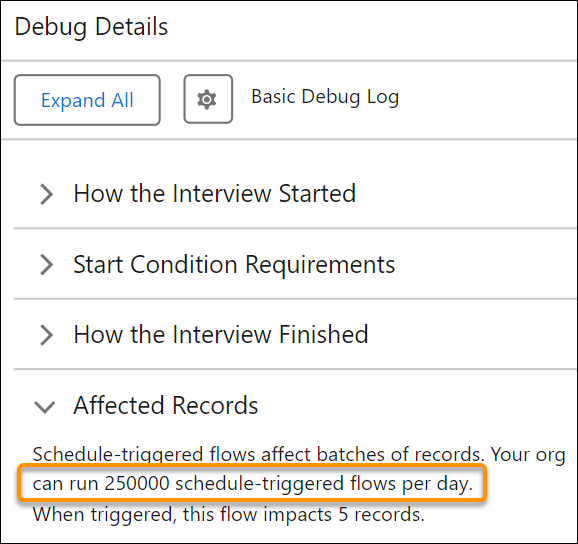
Task: Collapse the Affected Records chevron
Action: pos(45,407)
